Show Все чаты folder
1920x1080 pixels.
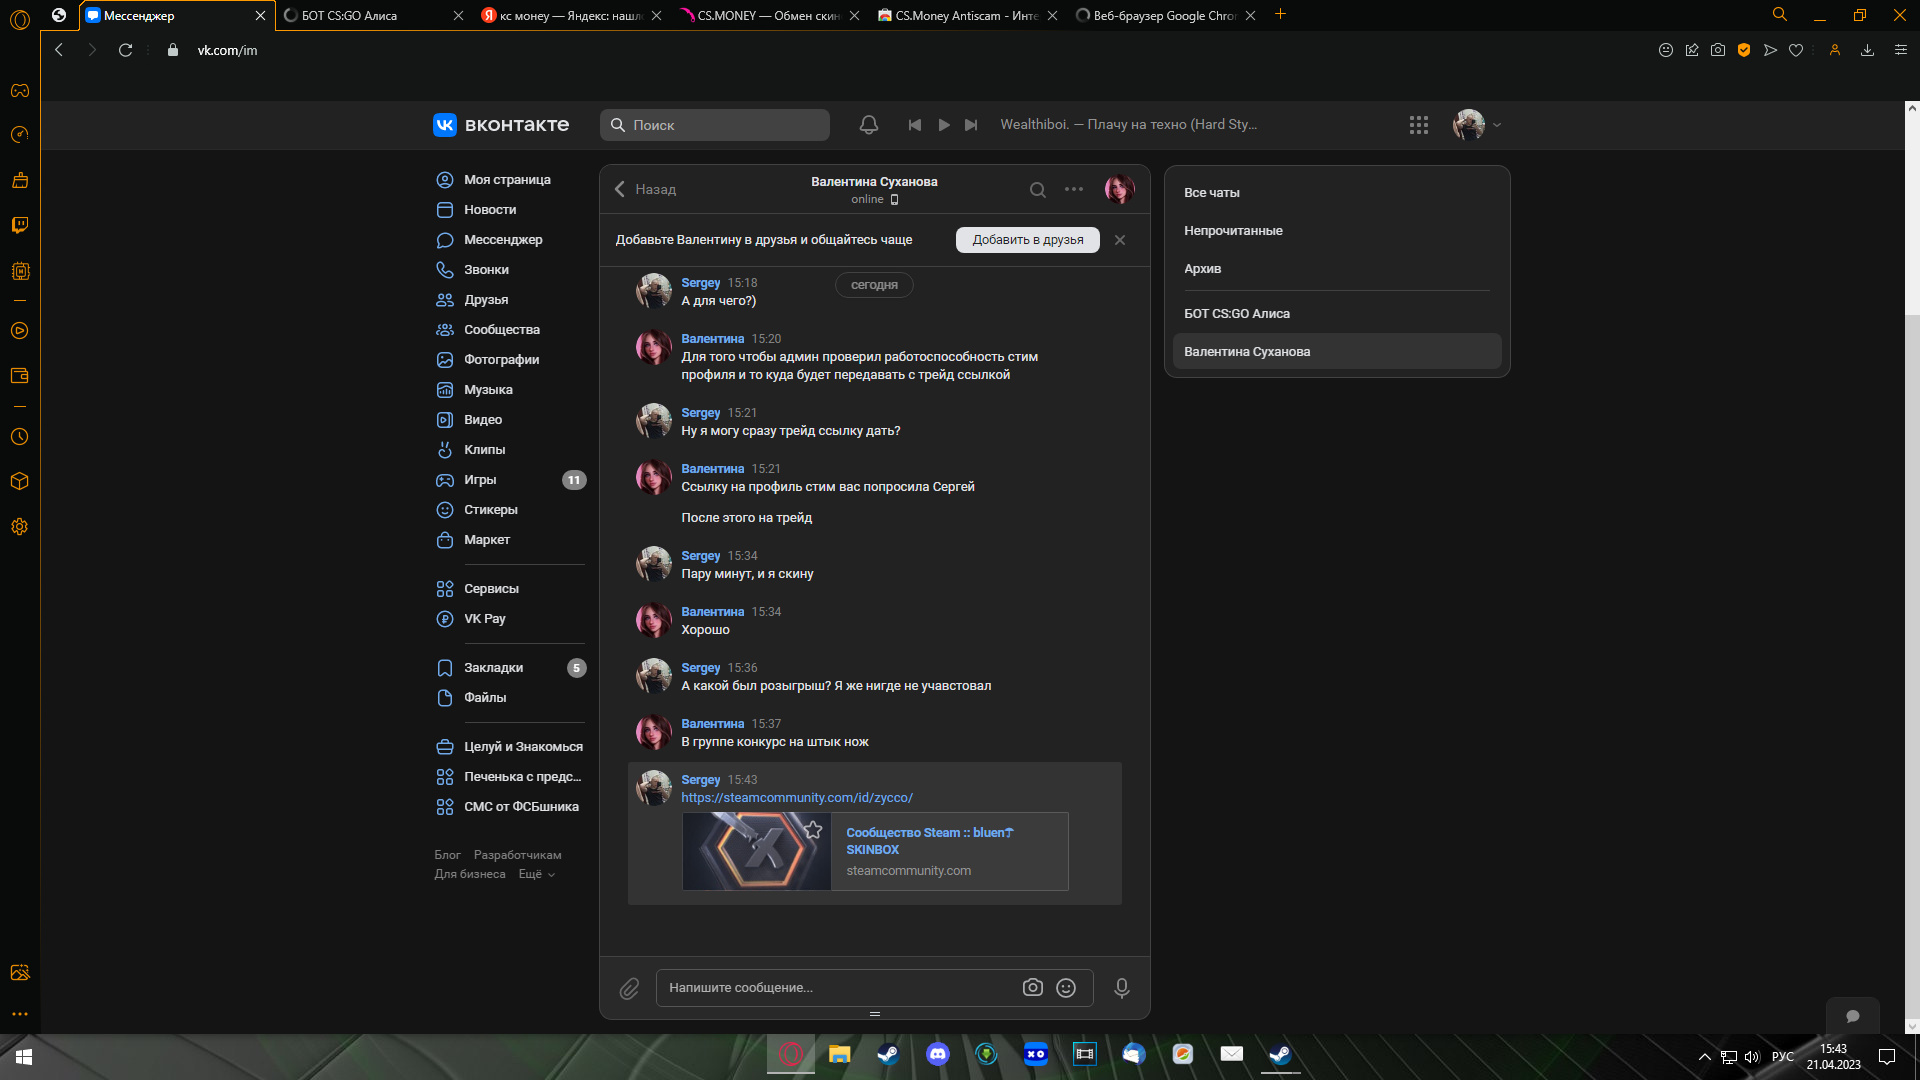tap(1337, 193)
